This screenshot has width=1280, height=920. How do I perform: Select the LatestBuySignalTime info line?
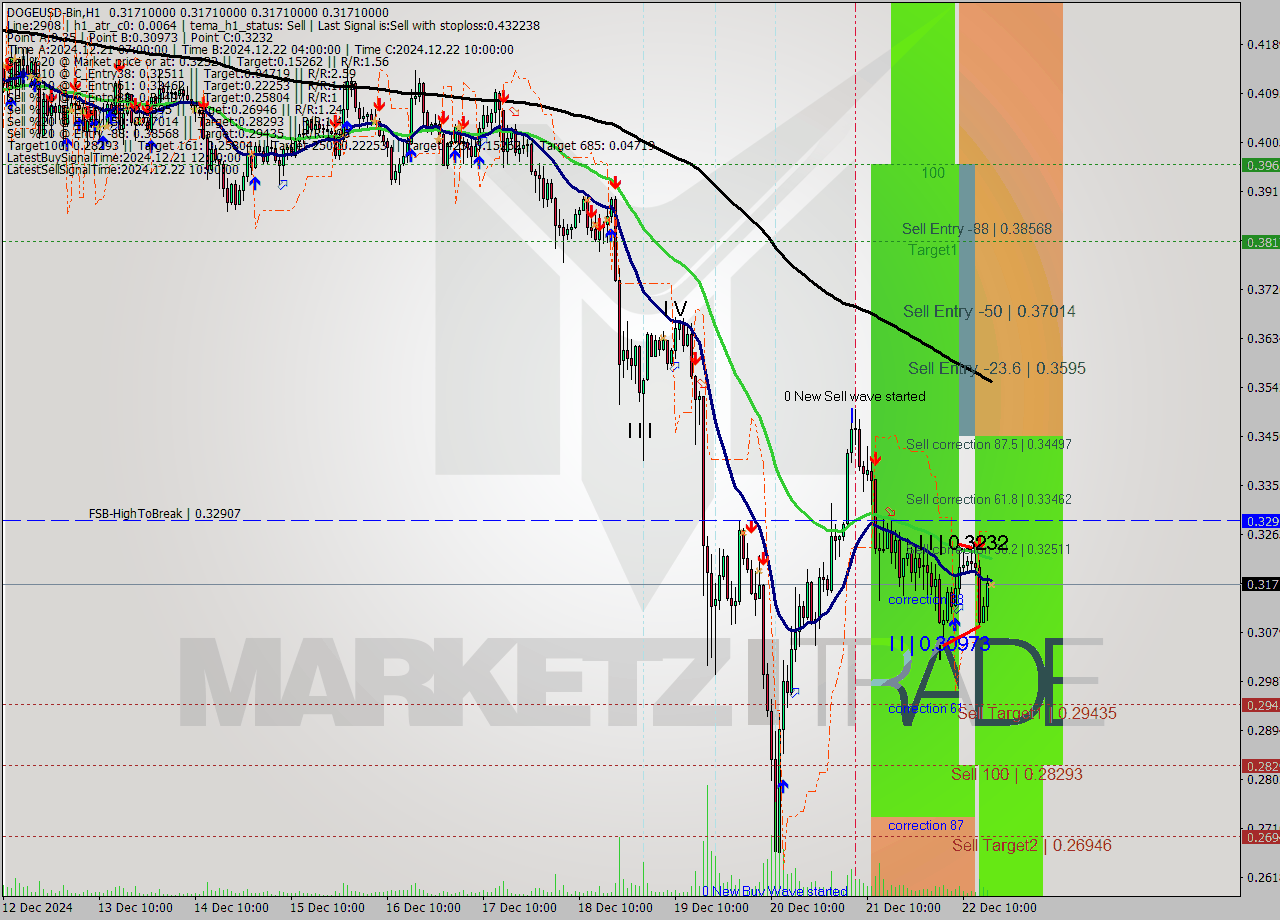coord(122,157)
